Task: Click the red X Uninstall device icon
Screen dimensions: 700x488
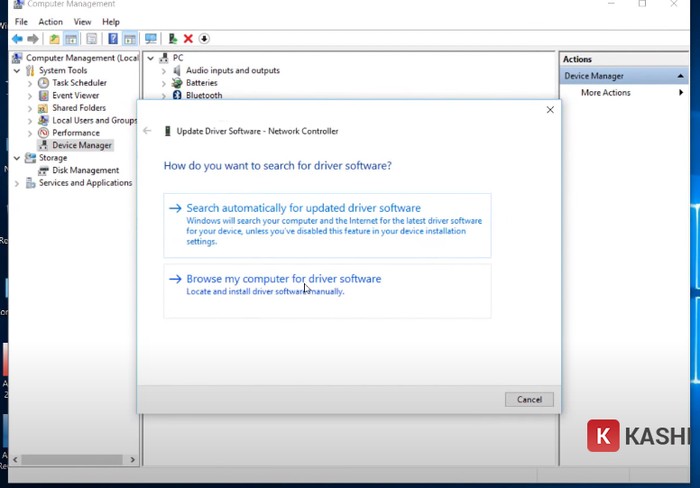Action: [x=188, y=39]
